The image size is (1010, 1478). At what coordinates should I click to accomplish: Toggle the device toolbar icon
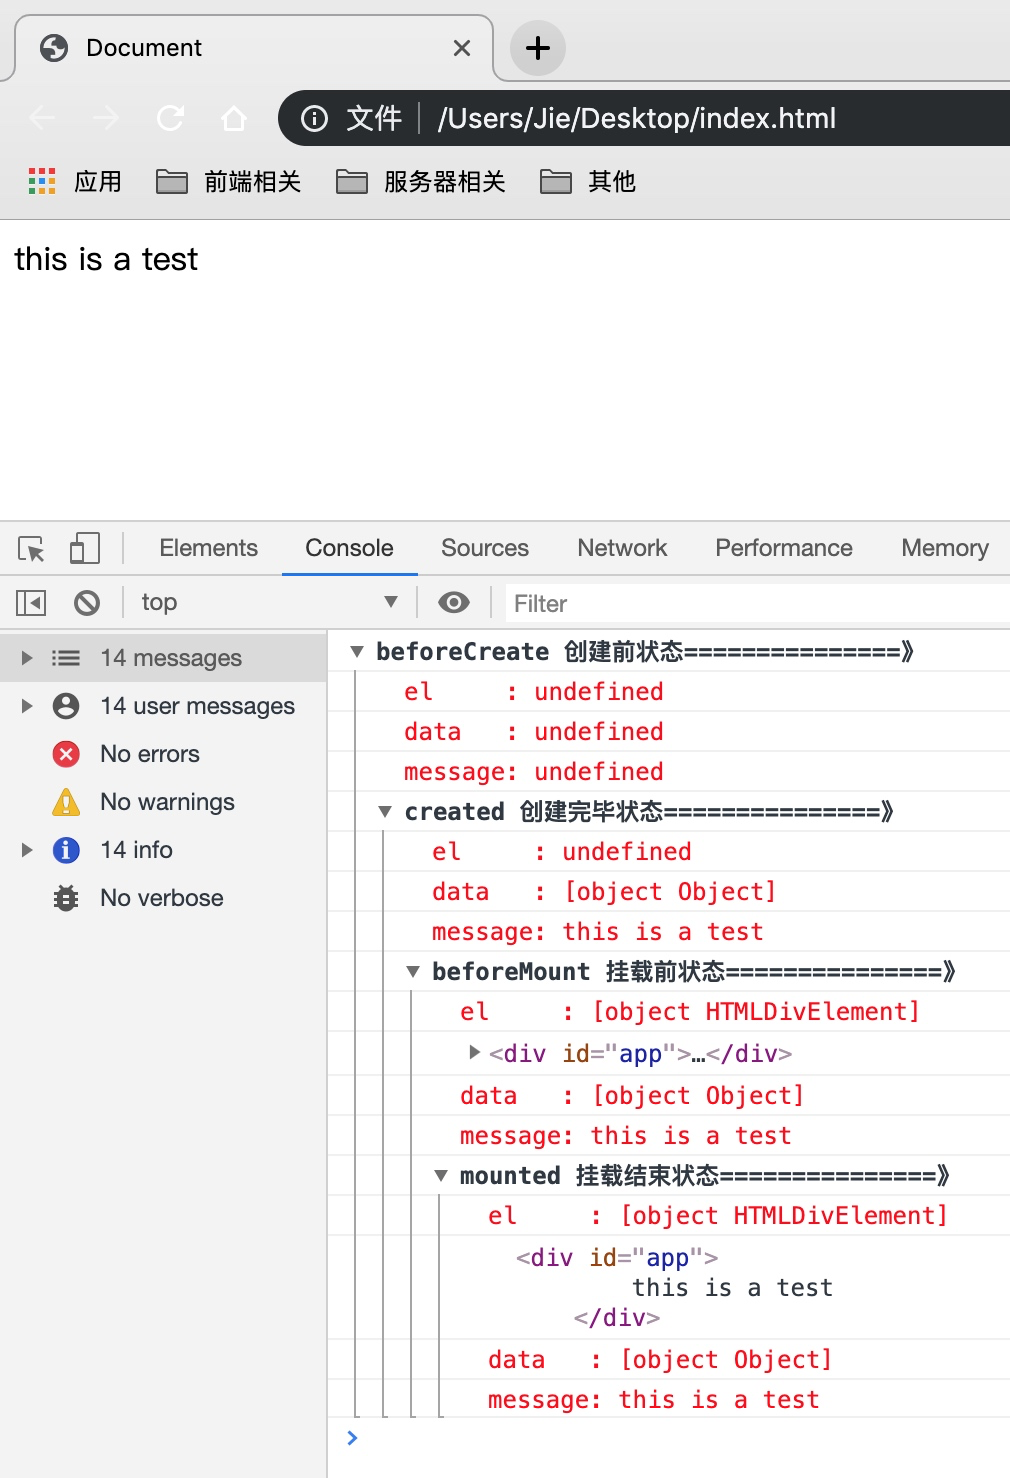point(85,548)
